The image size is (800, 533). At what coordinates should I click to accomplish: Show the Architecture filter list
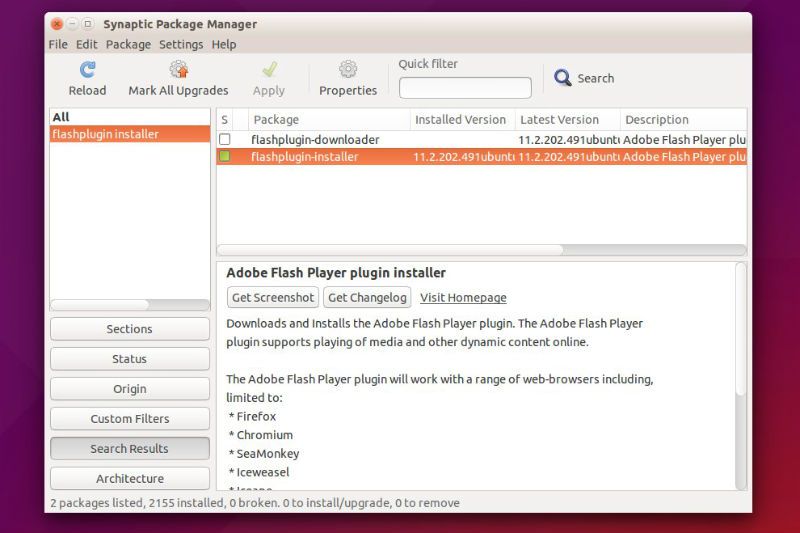coord(130,479)
